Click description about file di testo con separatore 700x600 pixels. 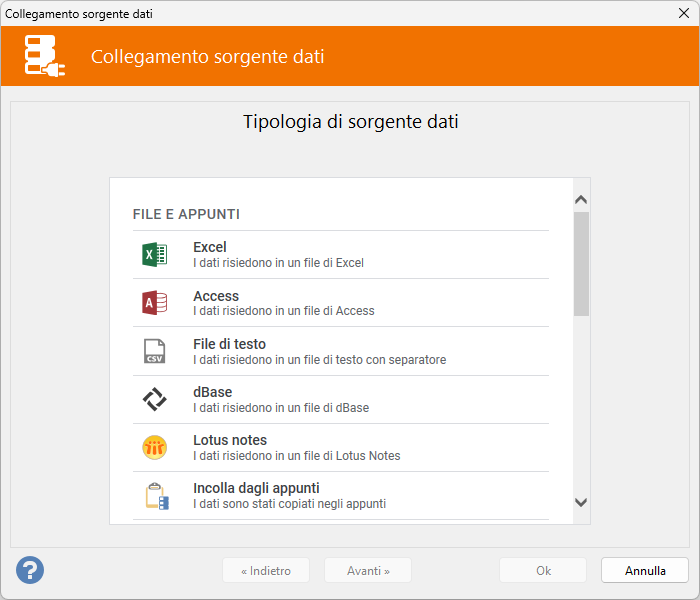click(320, 360)
